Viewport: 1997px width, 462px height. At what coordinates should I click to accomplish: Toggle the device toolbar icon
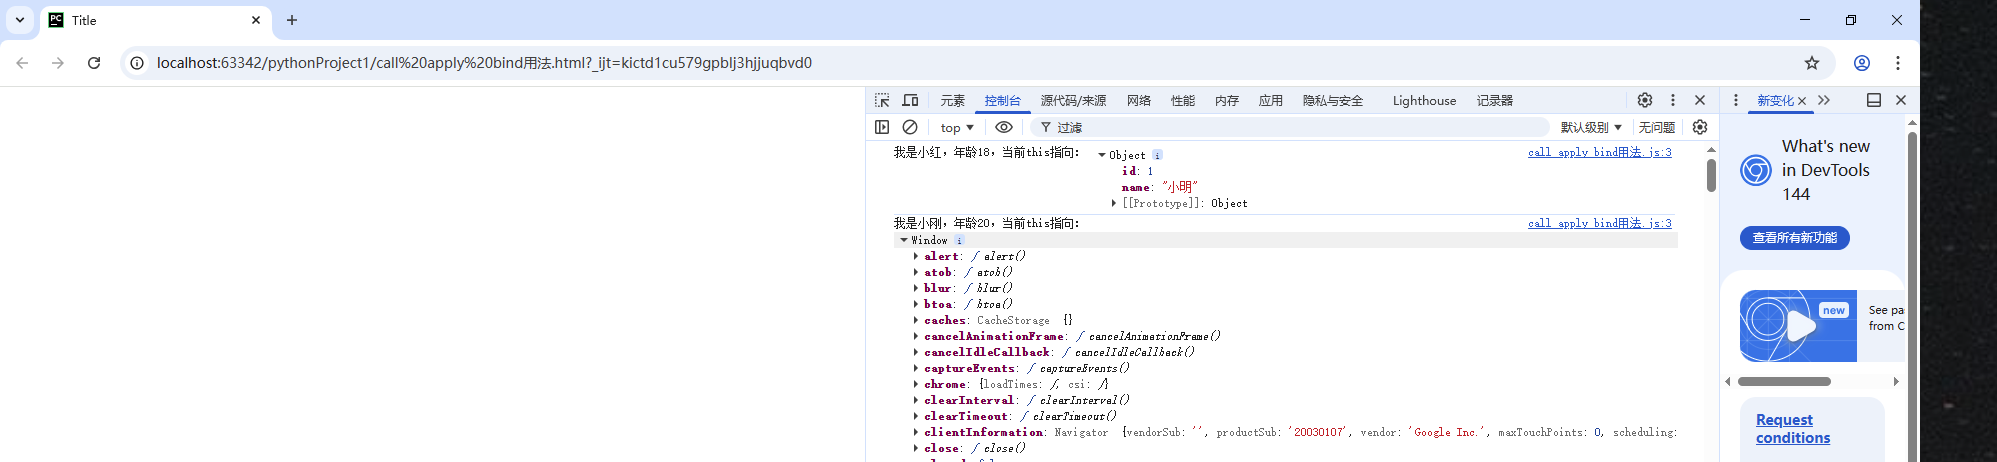[910, 100]
